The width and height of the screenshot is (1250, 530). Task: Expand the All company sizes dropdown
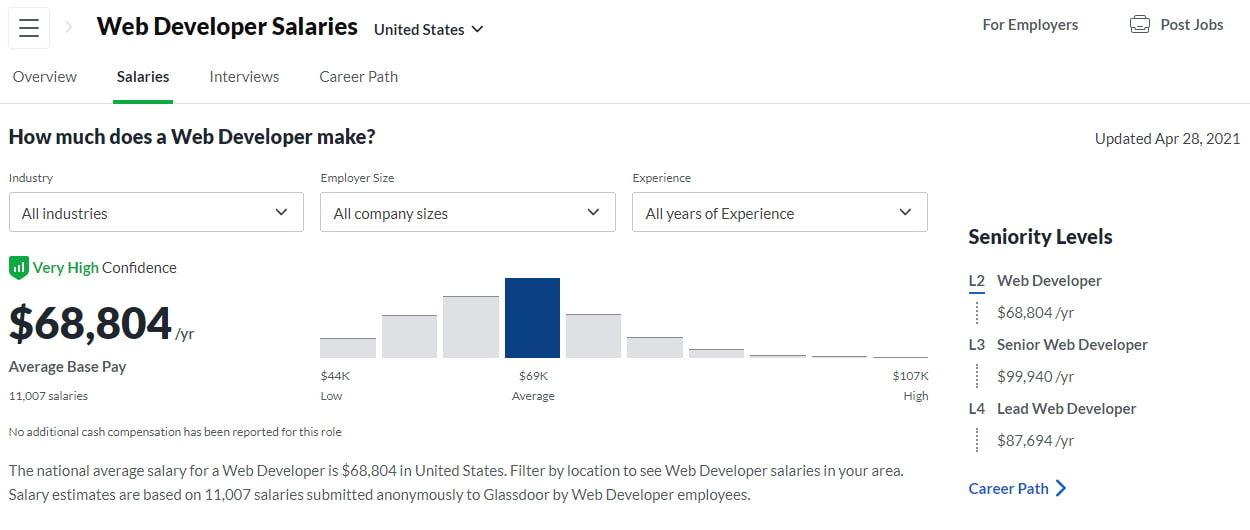pyautogui.click(x=467, y=212)
